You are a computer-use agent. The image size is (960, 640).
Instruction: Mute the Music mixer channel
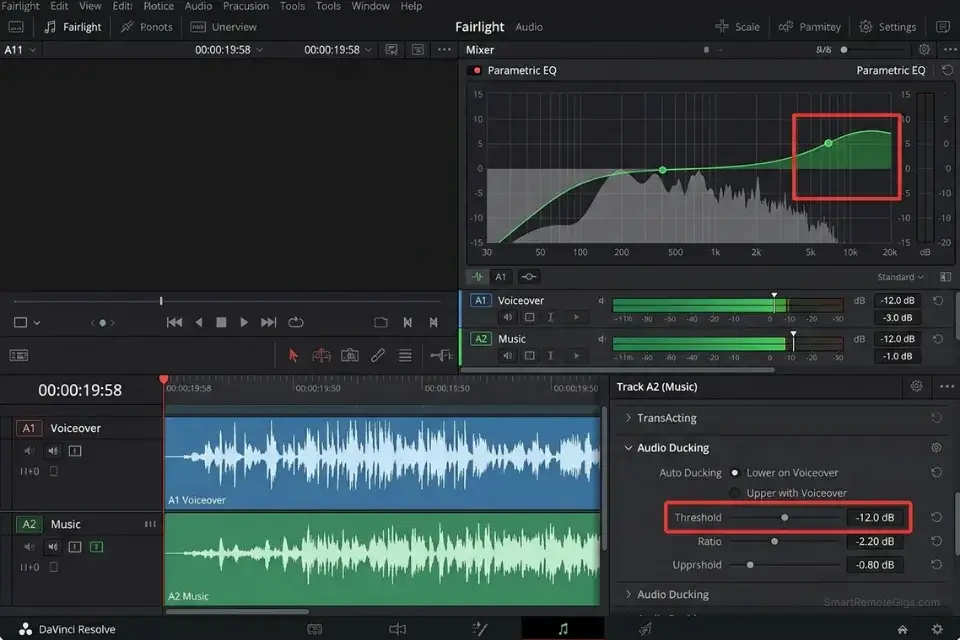pyautogui.click(x=508, y=356)
